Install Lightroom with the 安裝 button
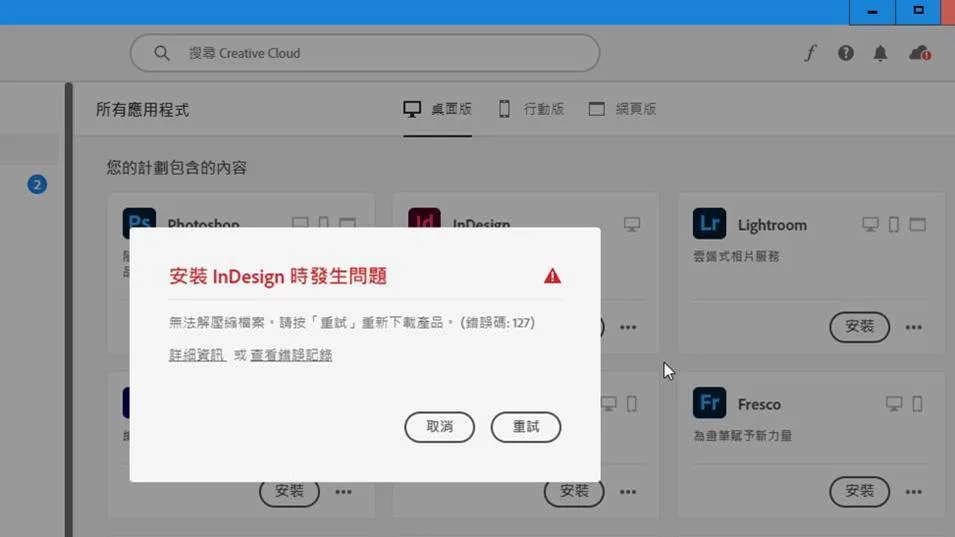This screenshot has height=537, width=955. 859,327
